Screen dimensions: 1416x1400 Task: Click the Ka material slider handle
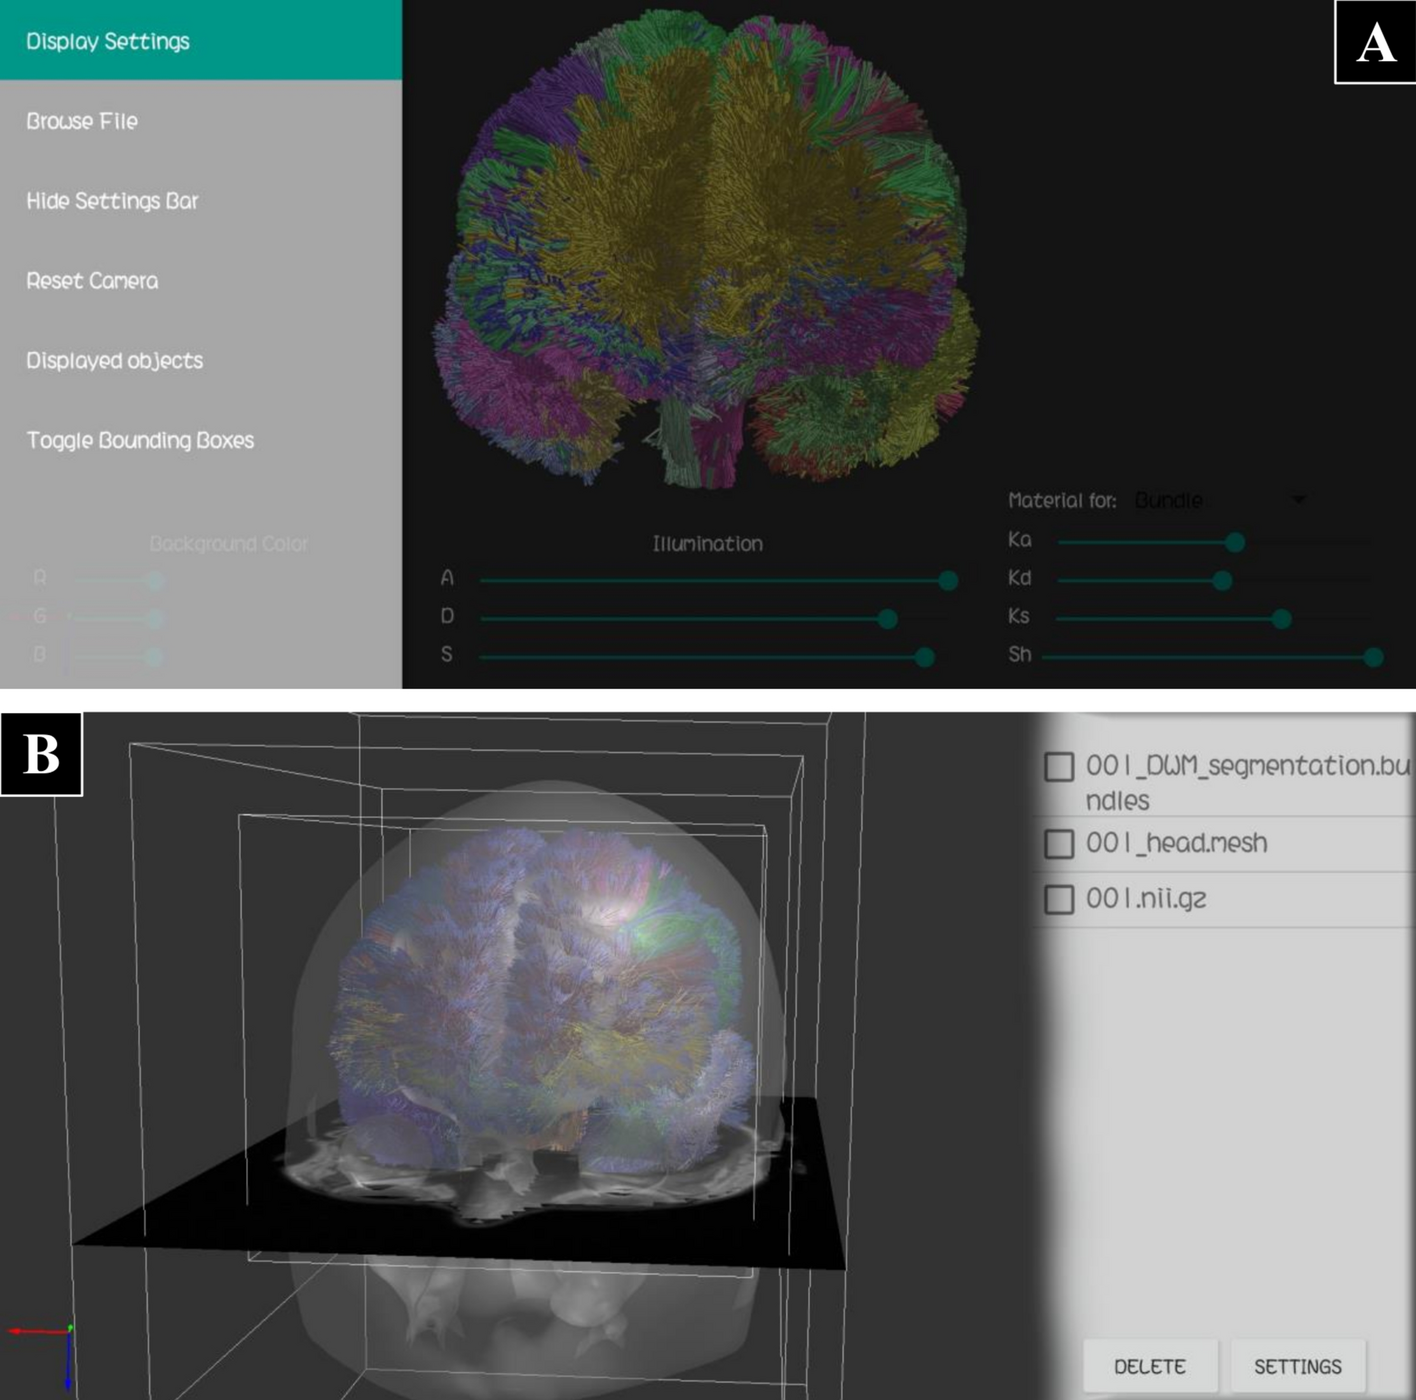click(1235, 542)
